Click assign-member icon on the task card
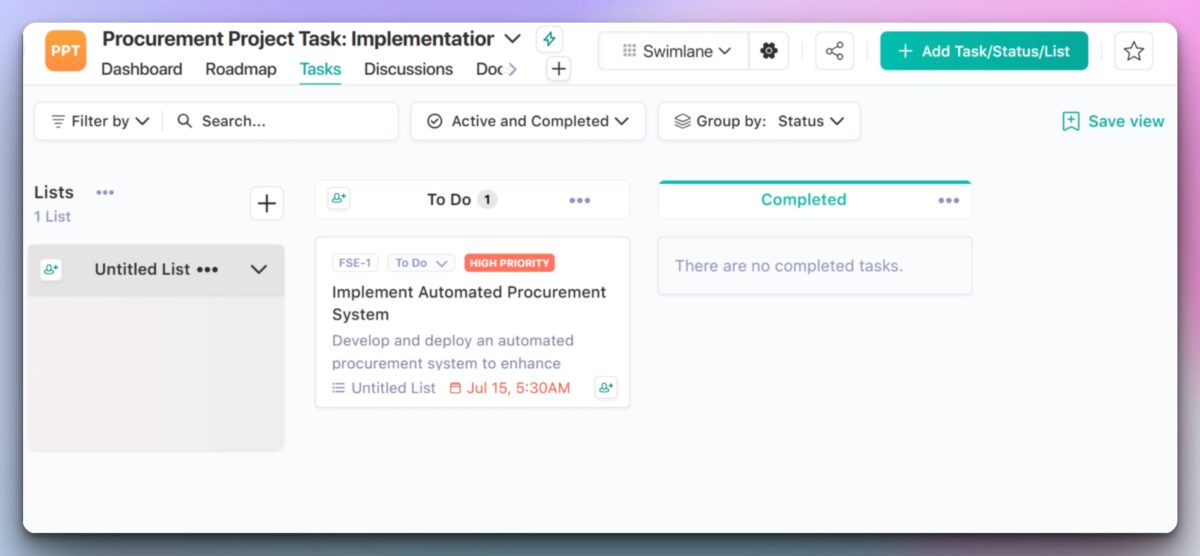The width and height of the screenshot is (1200, 556). point(605,388)
